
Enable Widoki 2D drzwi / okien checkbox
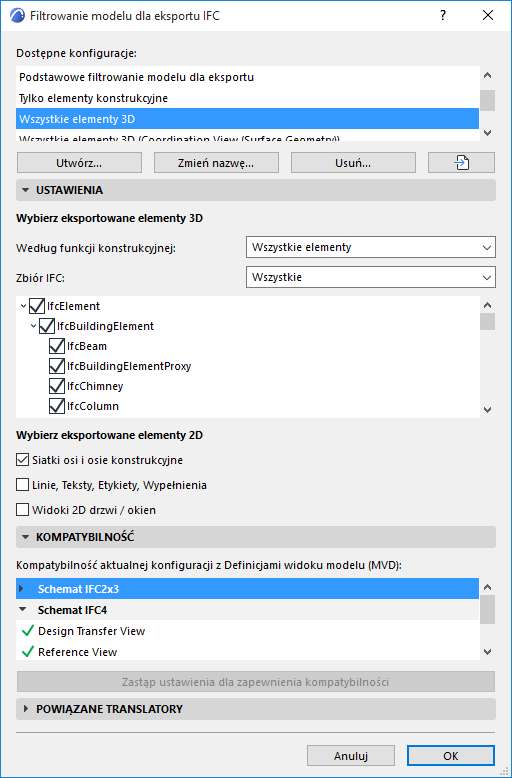tap(22, 510)
